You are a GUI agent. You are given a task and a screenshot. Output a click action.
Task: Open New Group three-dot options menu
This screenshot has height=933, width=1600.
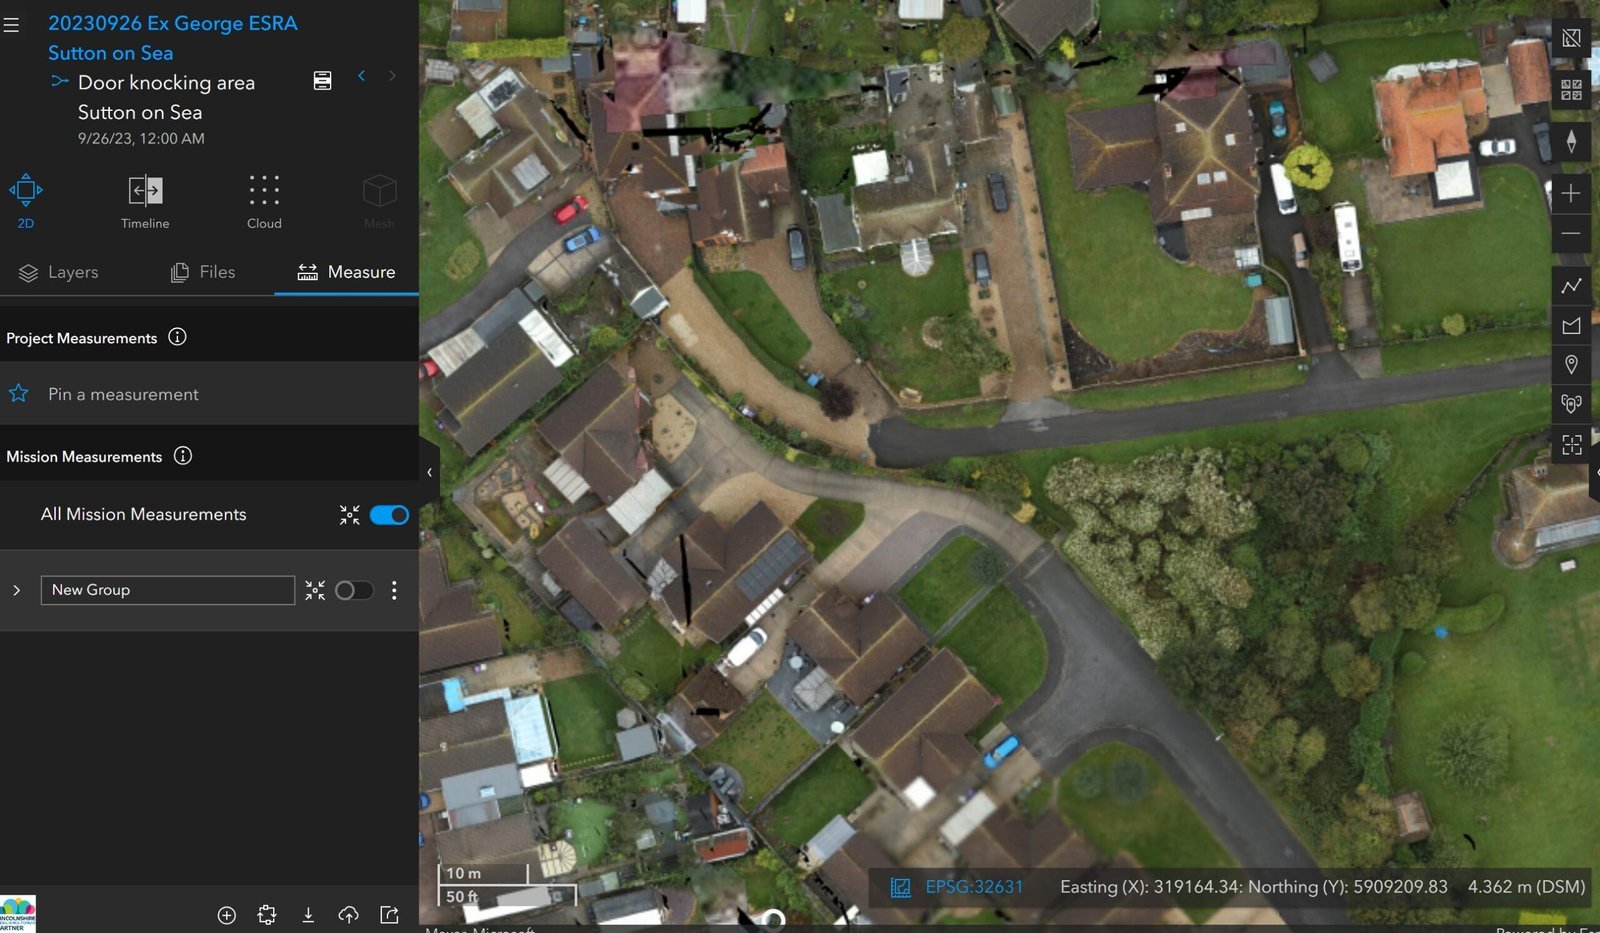tap(394, 591)
